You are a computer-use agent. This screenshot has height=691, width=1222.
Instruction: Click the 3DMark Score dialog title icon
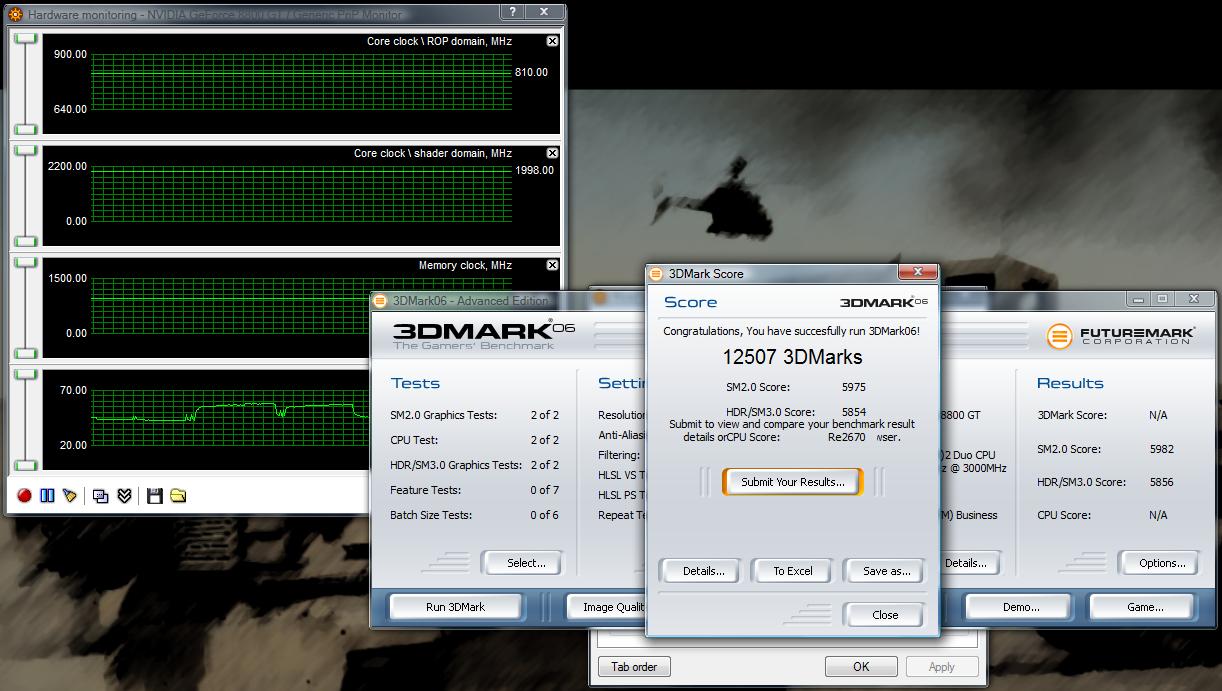[x=657, y=273]
